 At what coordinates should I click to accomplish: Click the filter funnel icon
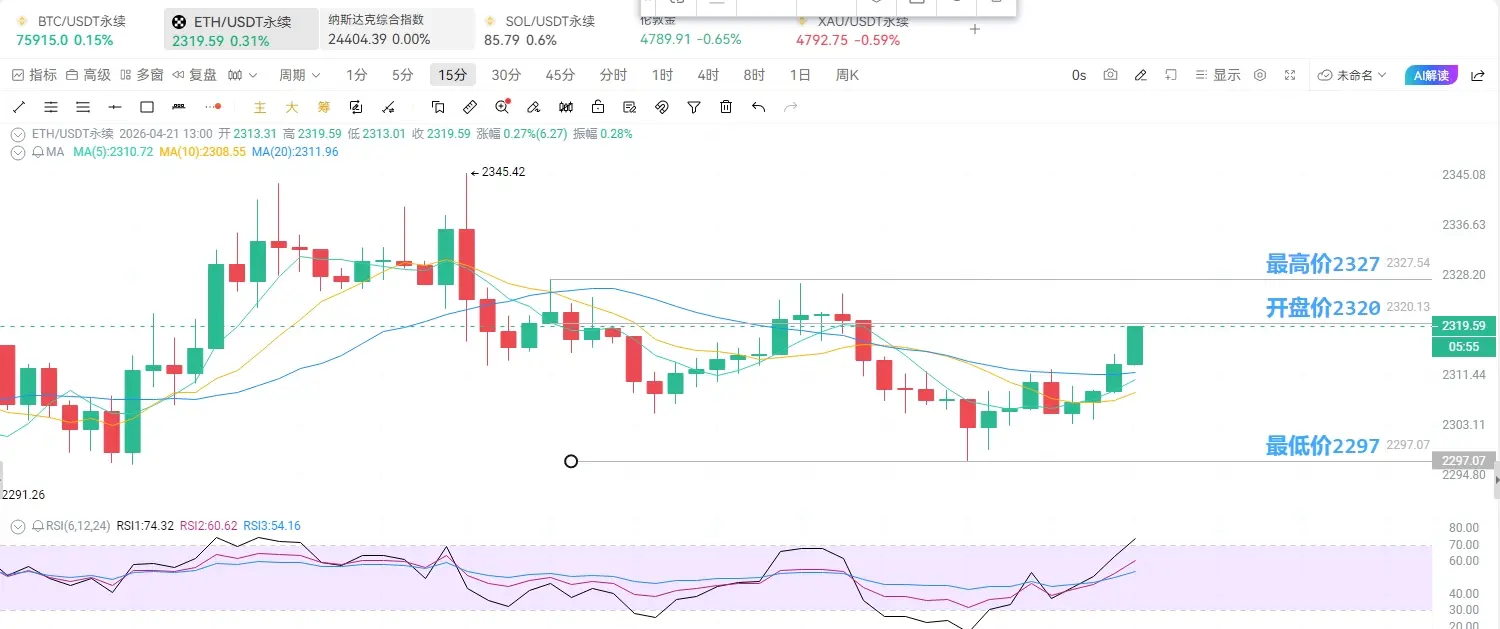pyautogui.click(x=694, y=107)
